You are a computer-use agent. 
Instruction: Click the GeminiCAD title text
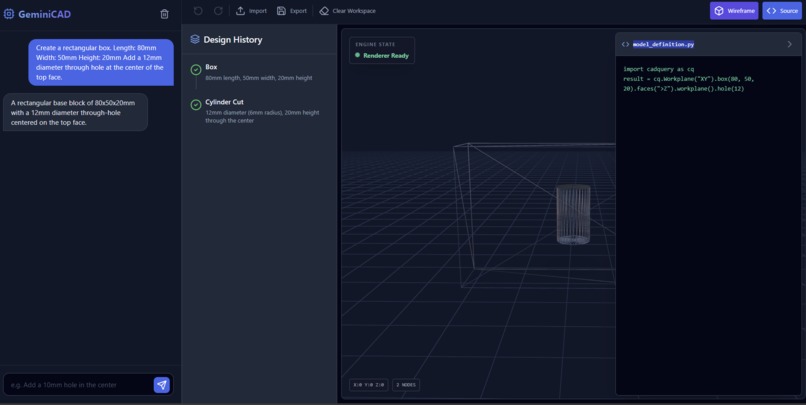(x=45, y=14)
